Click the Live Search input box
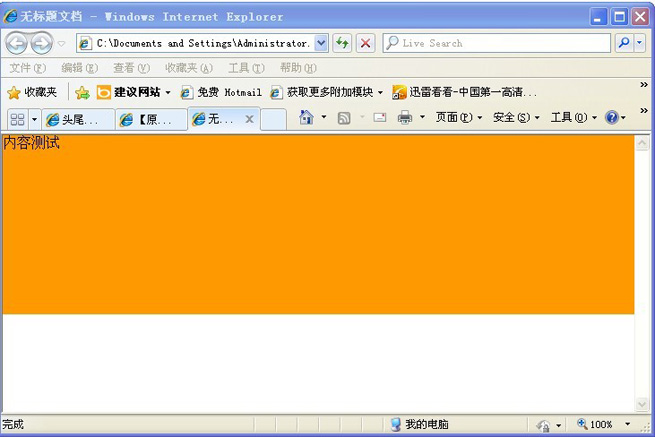Image resolution: width=655 pixels, height=437 pixels. pos(497,43)
